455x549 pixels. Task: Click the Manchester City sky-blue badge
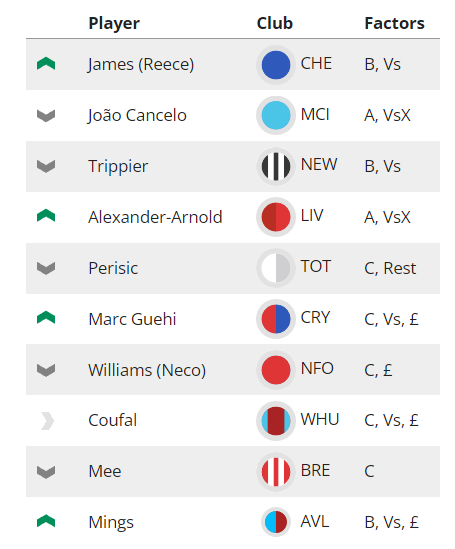coord(276,115)
